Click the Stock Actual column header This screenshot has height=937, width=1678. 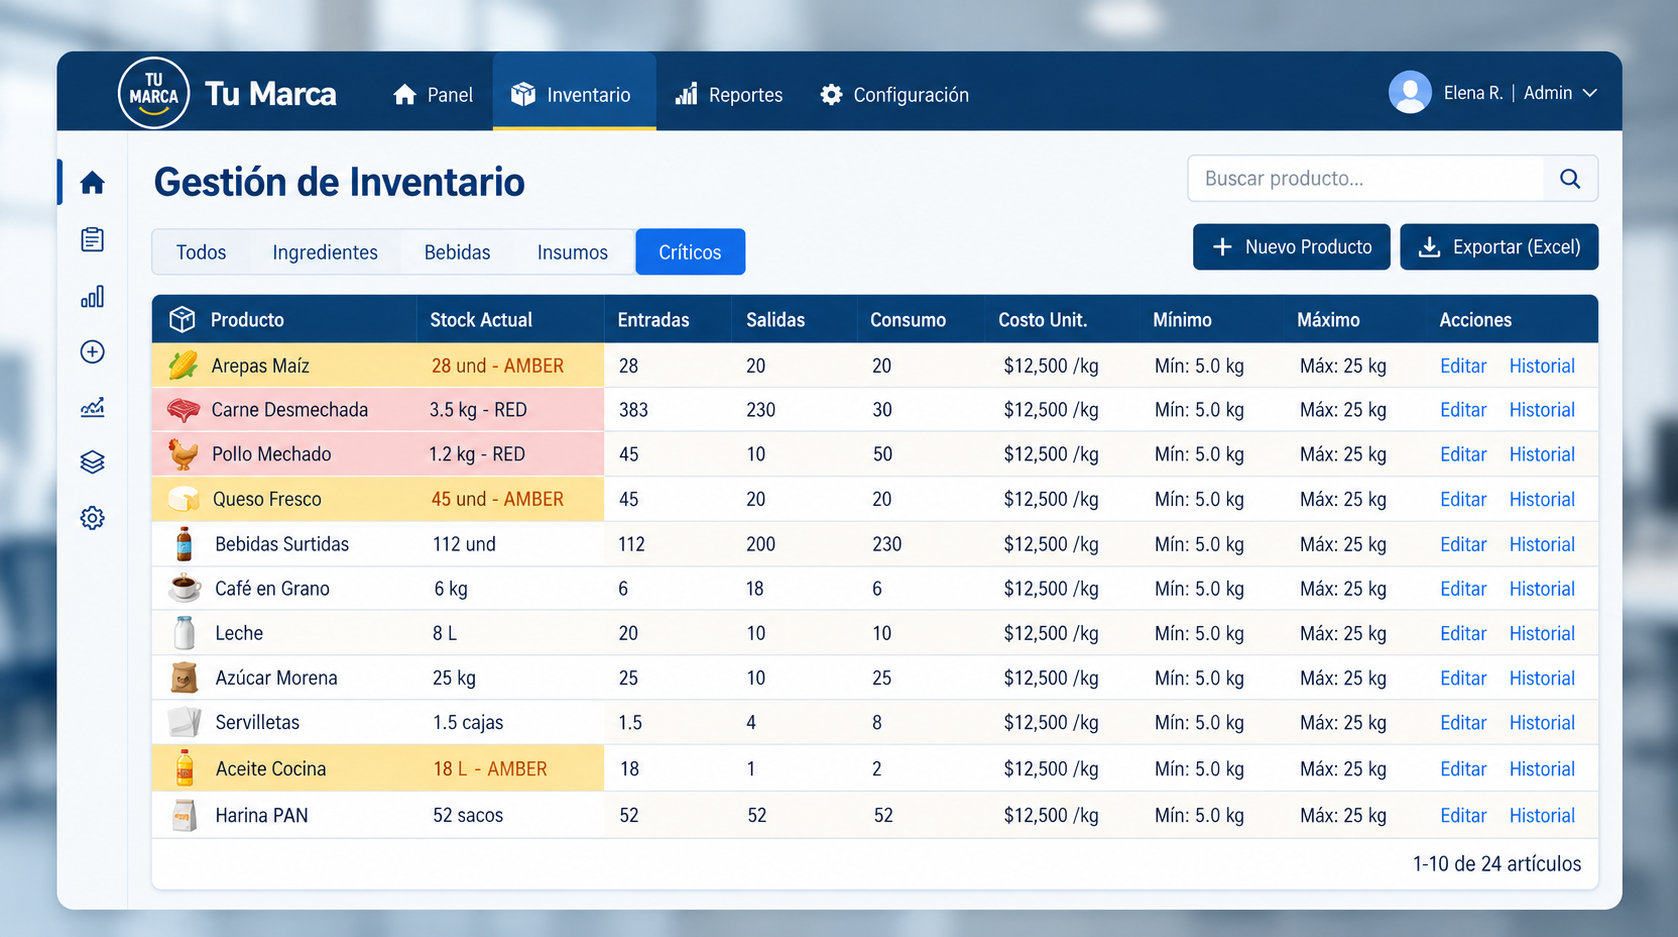[x=481, y=320]
